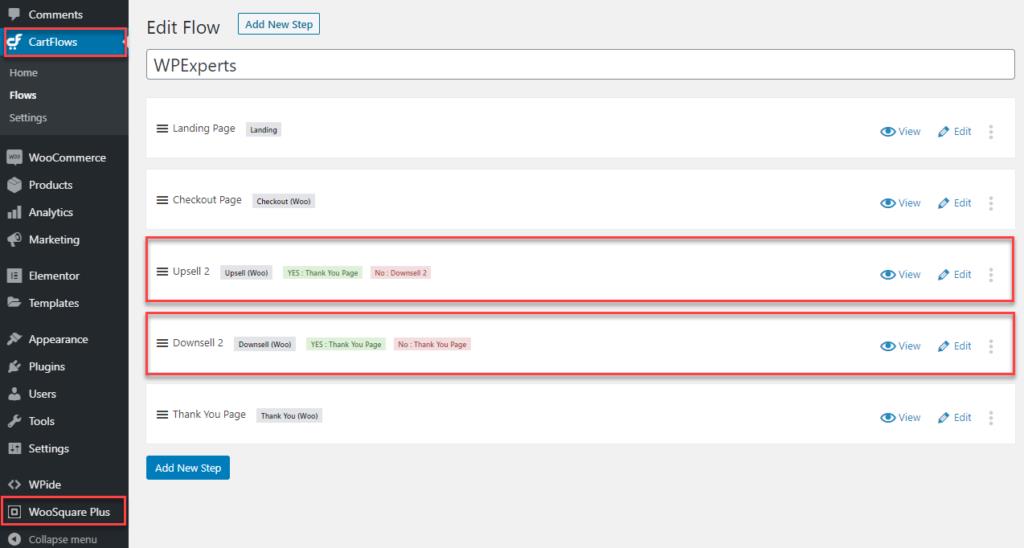1024x548 pixels.
Task: Click the WooSquare Plus sidebar icon
Action: pos(14,512)
